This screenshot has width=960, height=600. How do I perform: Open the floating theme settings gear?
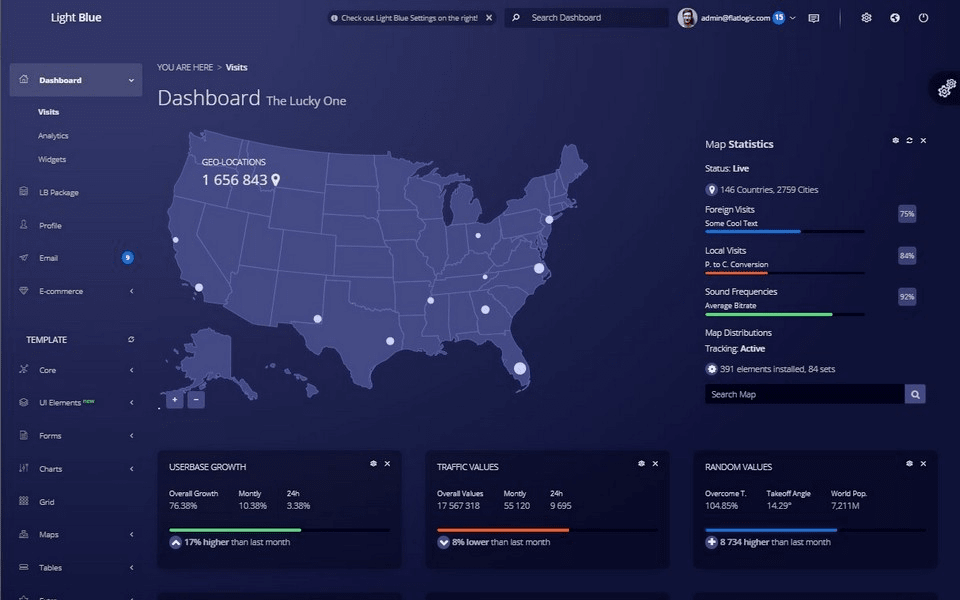click(x=946, y=89)
